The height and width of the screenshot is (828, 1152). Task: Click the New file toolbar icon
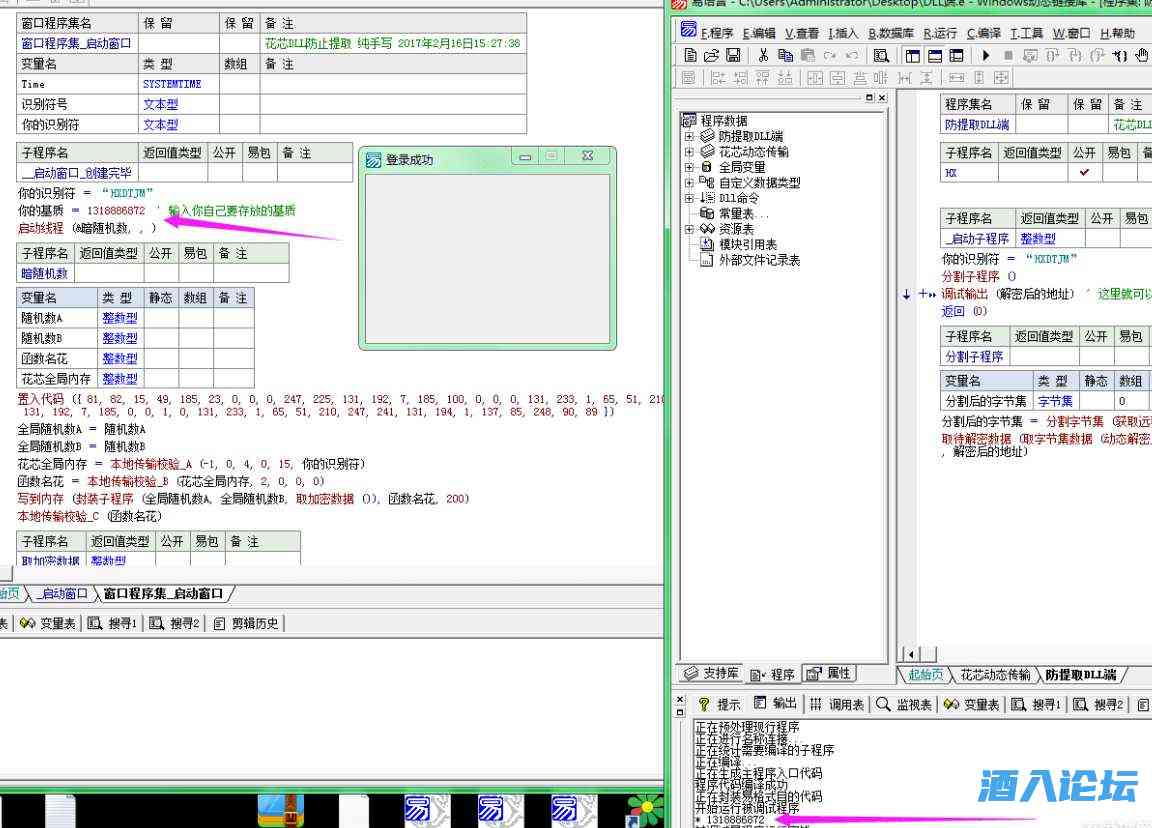689,56
